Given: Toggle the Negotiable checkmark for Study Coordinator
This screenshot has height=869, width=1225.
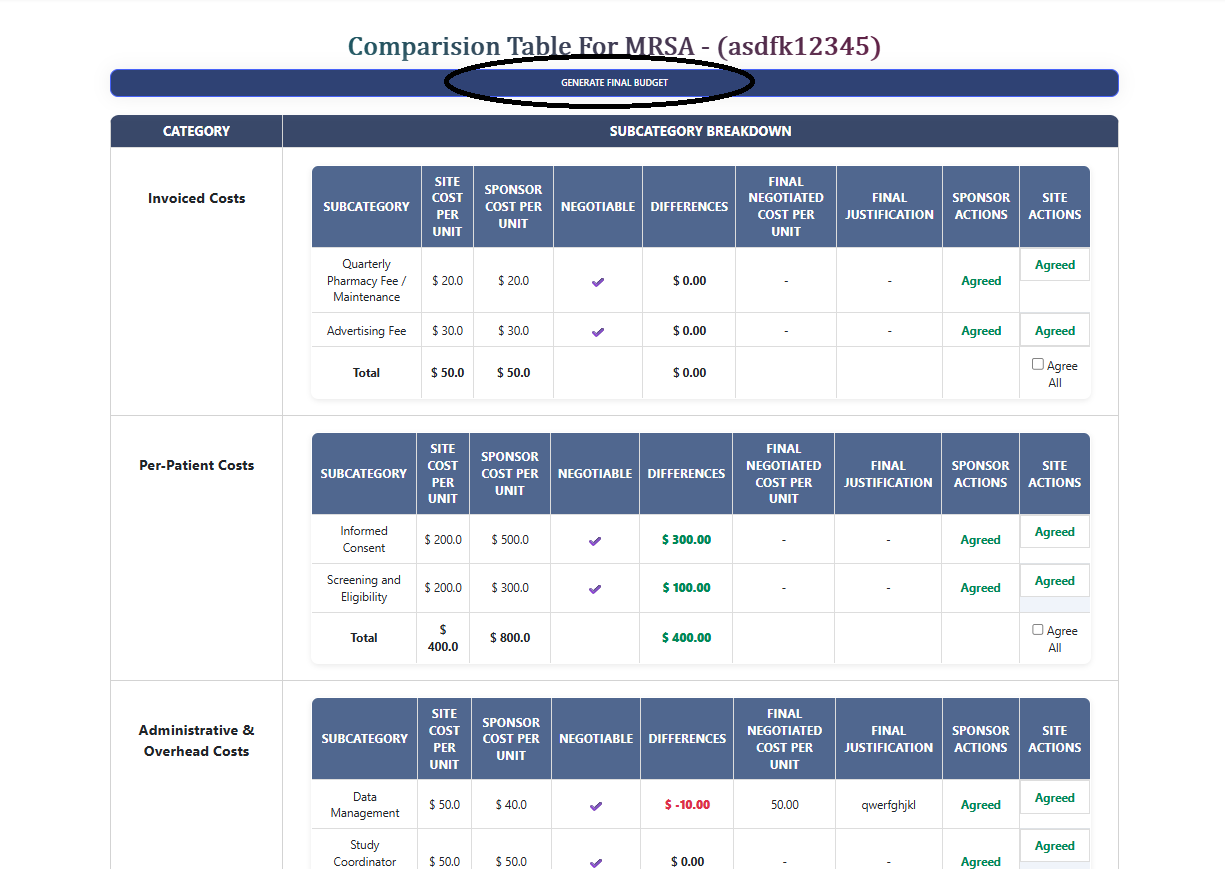Looking at the screenshot, I should click(595, 860).
